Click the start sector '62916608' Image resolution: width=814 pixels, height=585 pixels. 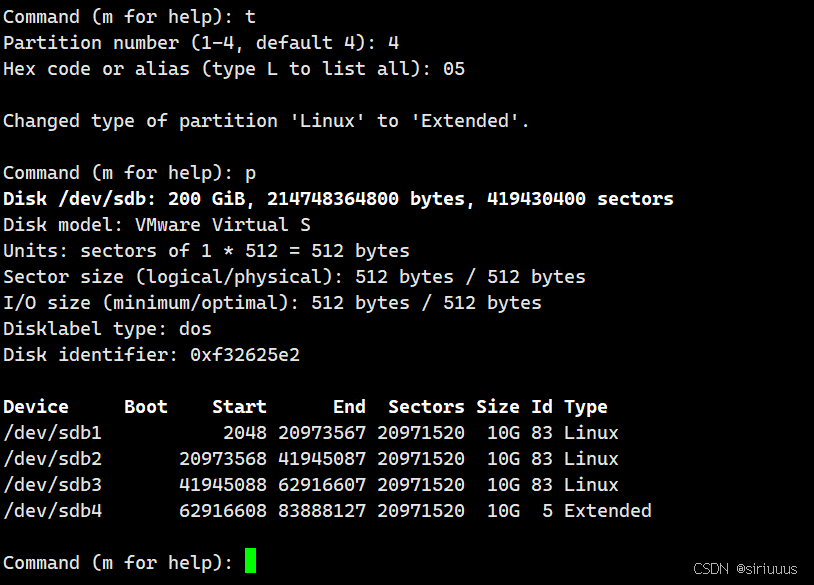tap(223, 511)
